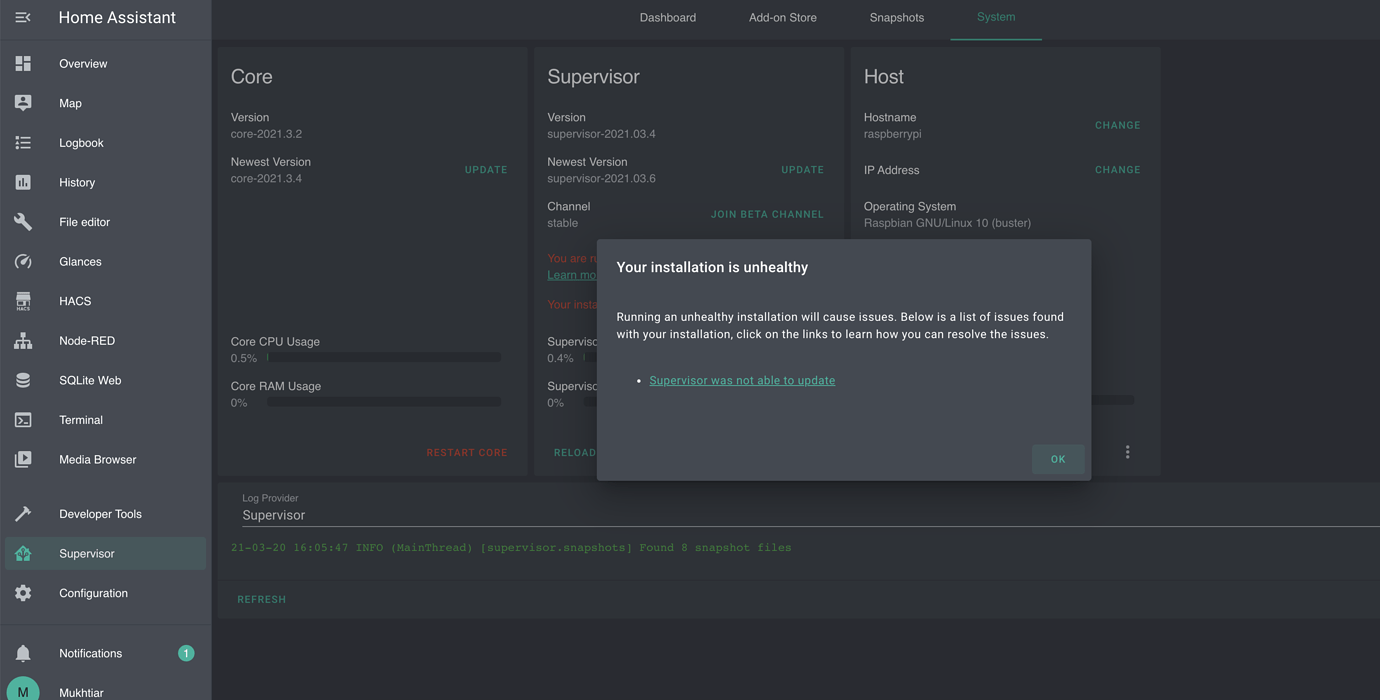Open the Snapshots tab
This screenshot has height=700, width=1380.
(896, 17)
